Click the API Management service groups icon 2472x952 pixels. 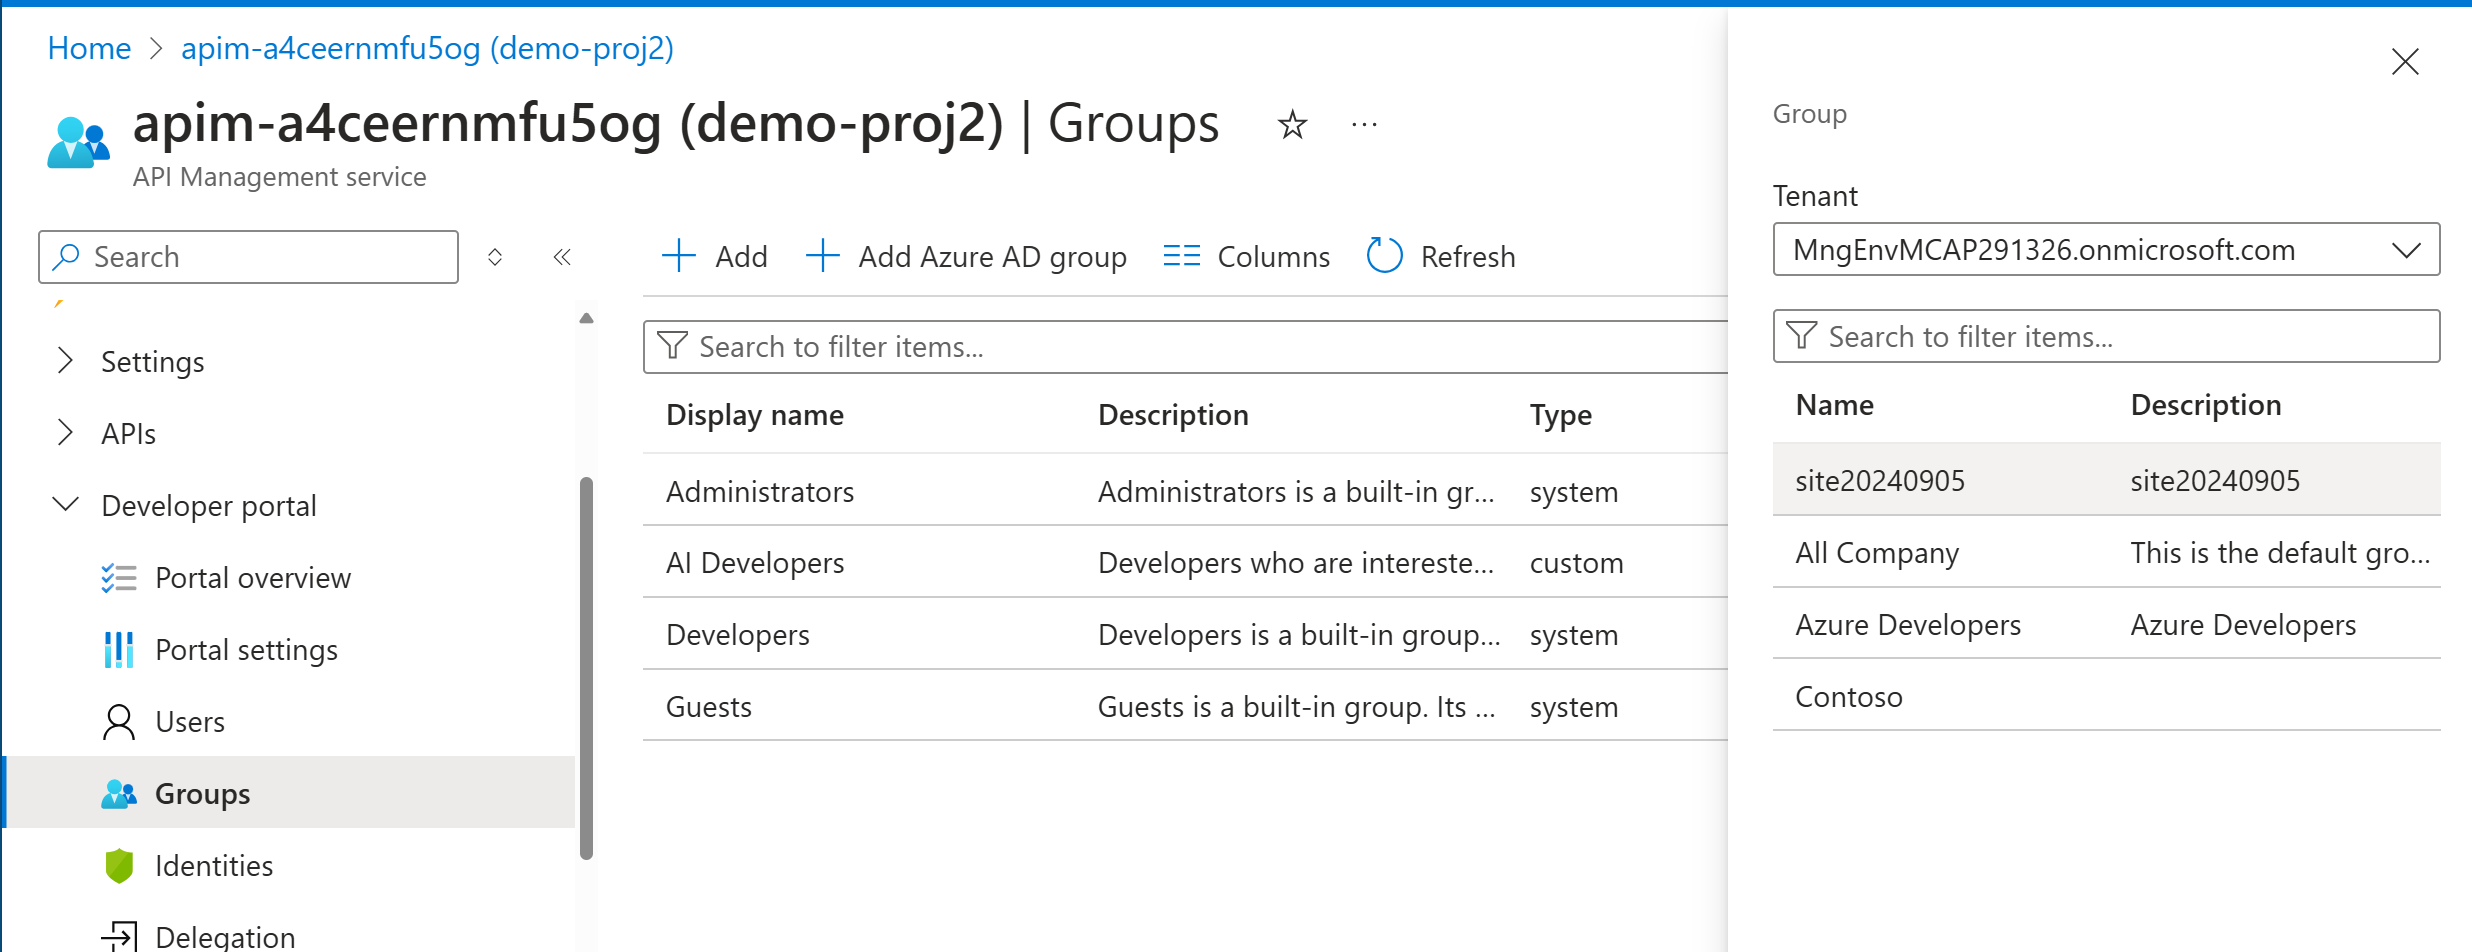tap(78, 142)
